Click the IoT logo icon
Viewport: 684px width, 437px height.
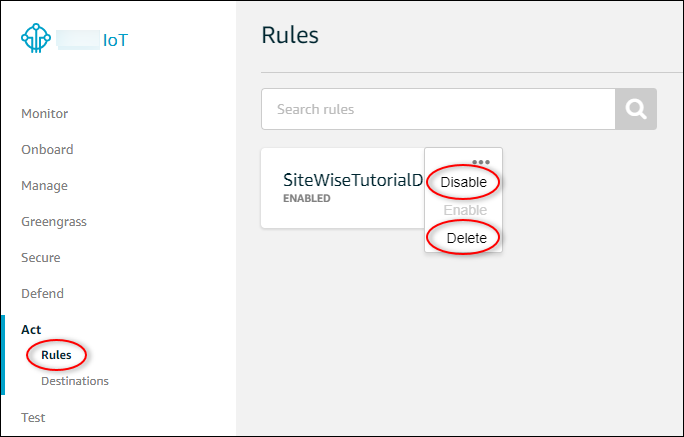[x=36, y=38]
